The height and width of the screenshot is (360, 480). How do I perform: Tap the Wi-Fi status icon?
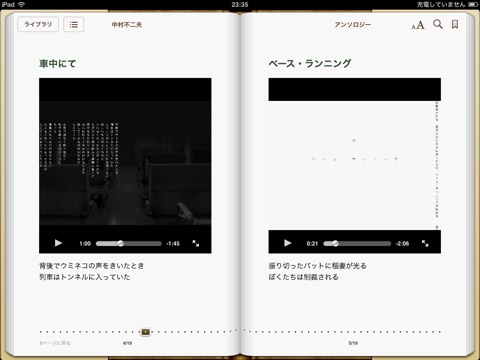point(22,4)
